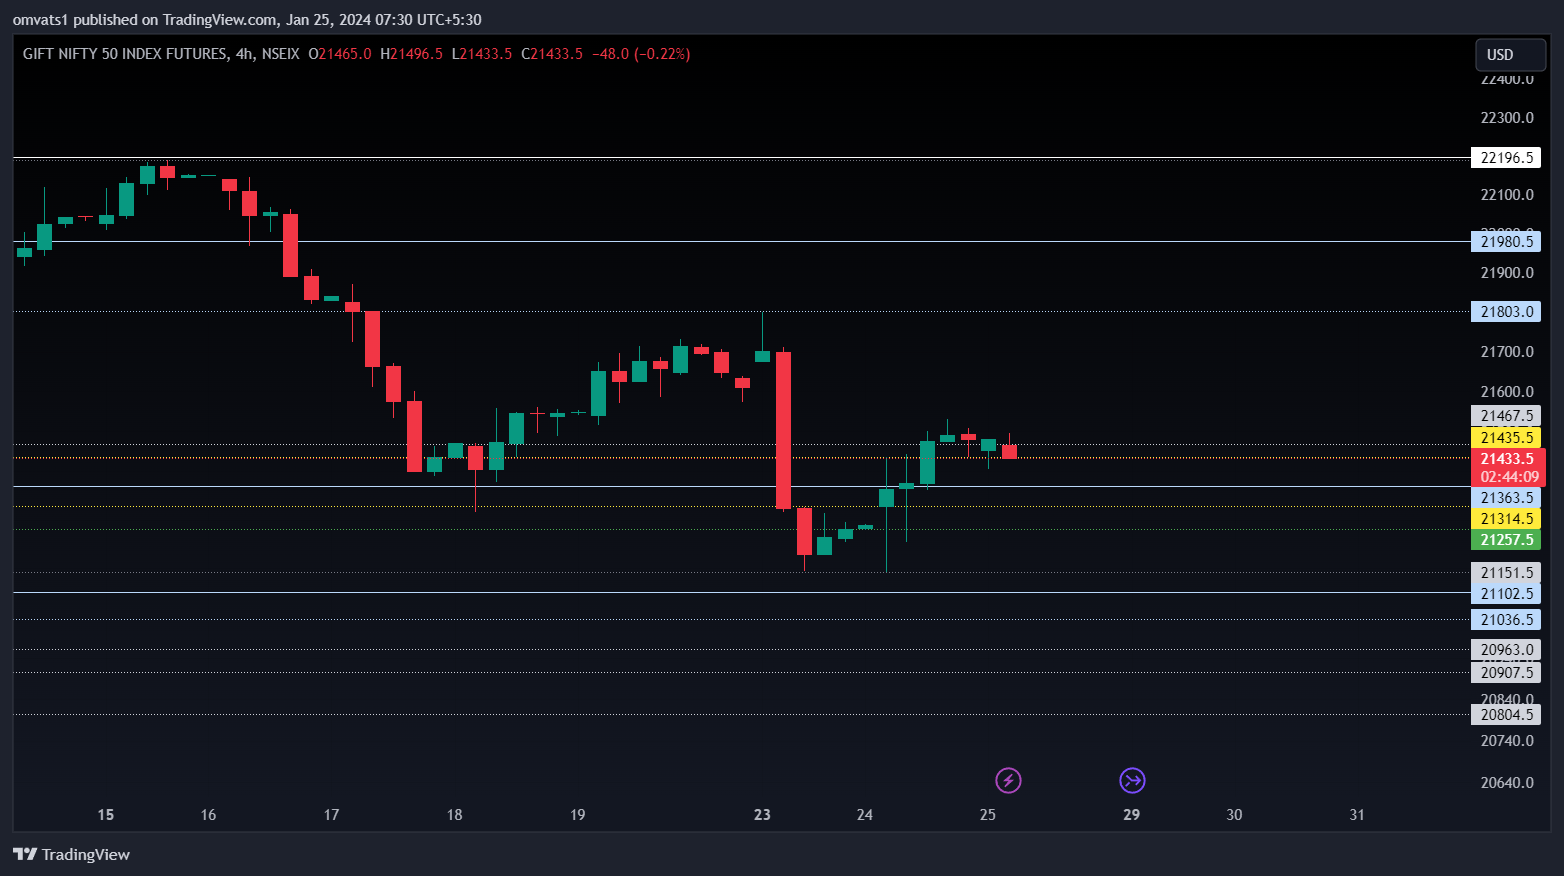Viewport: 1564px width, 876px height.
Task: Click date 16 on the time axis
Action: coord(208,815)
